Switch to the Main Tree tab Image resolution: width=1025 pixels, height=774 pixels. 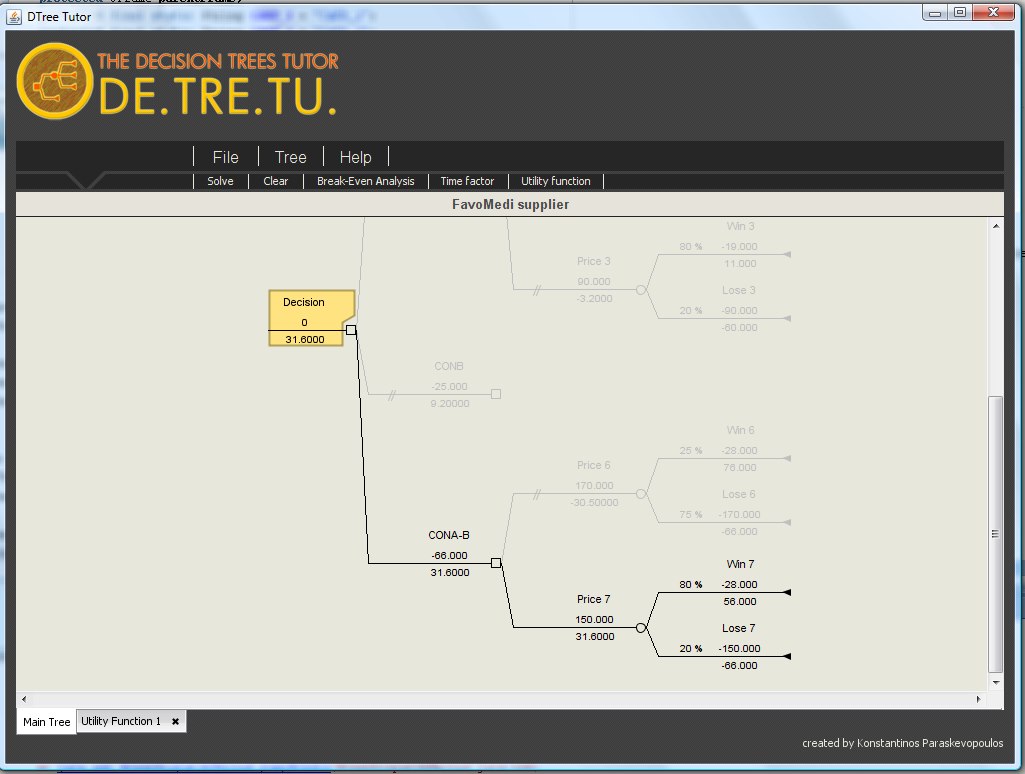click(46, 722)
